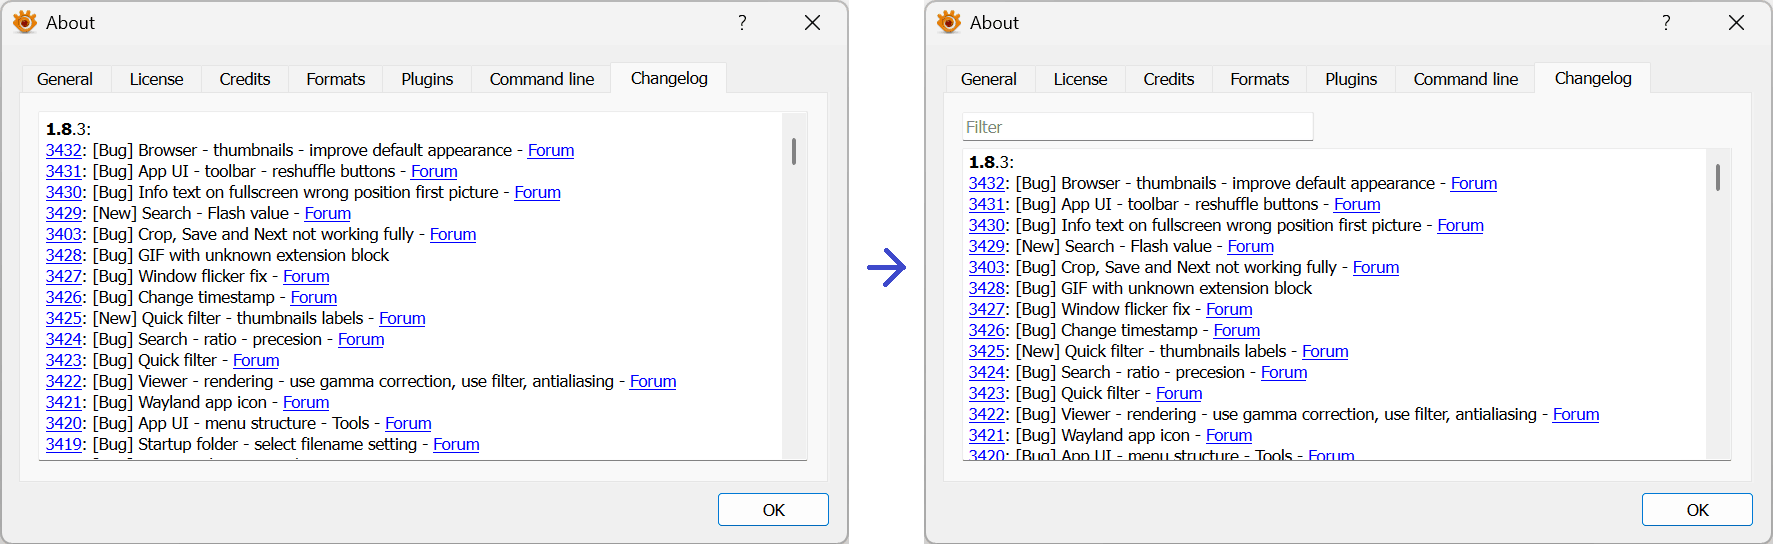Open the Forum link for issue 3429 in the right dialog
The width and height of the screenshot is (1773, 544).
1250,246
